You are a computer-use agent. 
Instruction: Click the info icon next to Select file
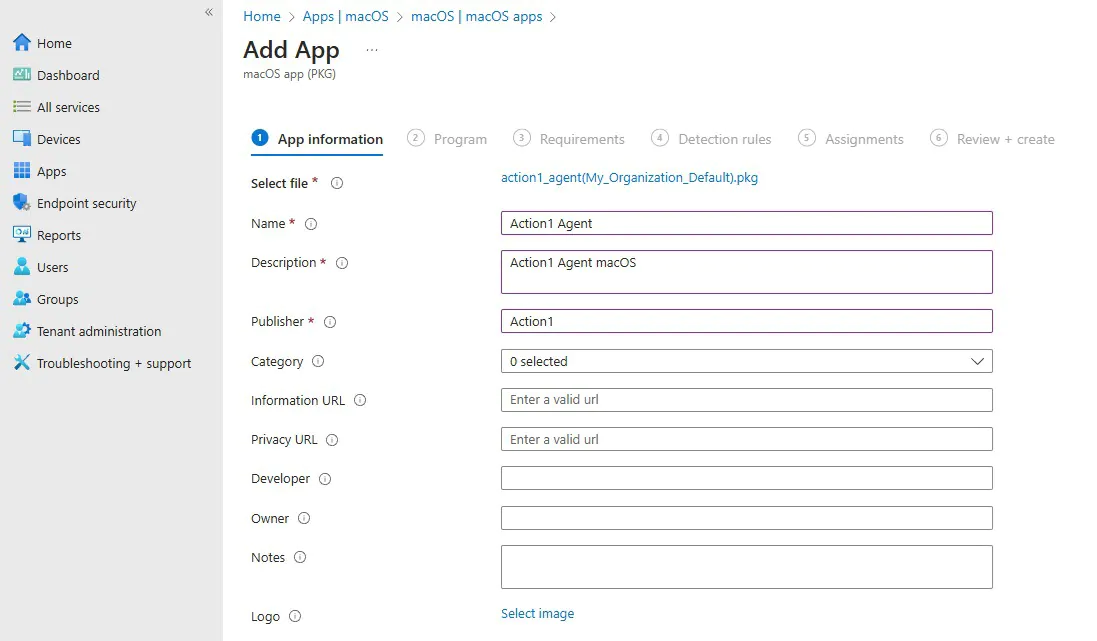(337, 183)
